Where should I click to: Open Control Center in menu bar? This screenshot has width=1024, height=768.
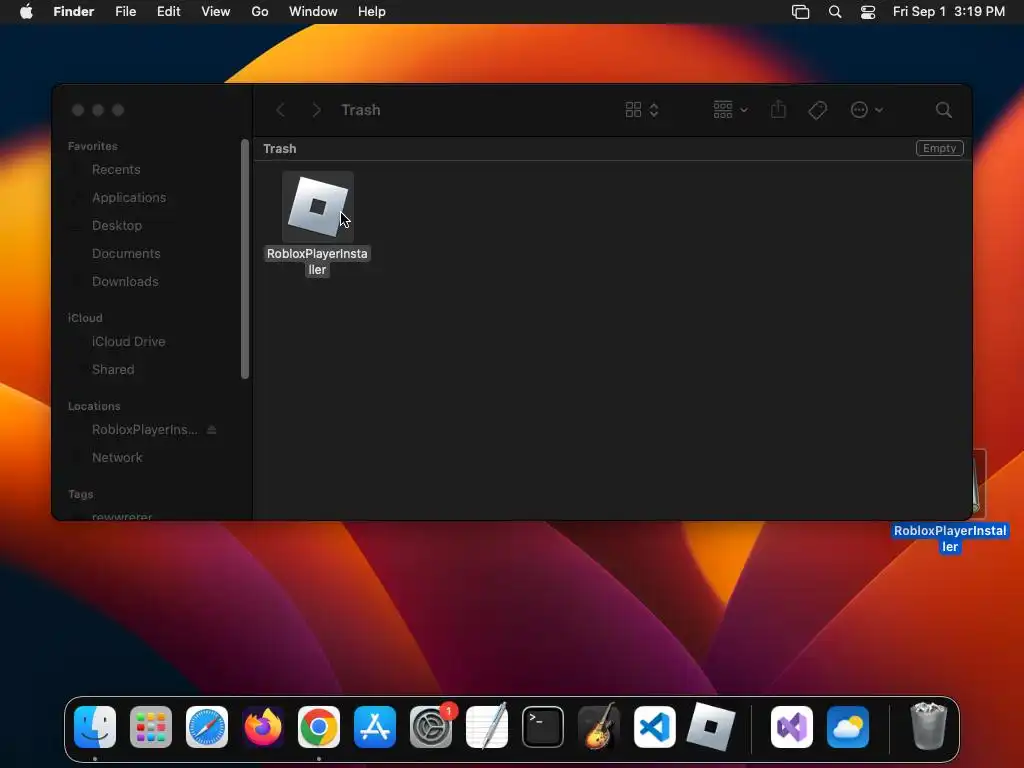point(868,12)
